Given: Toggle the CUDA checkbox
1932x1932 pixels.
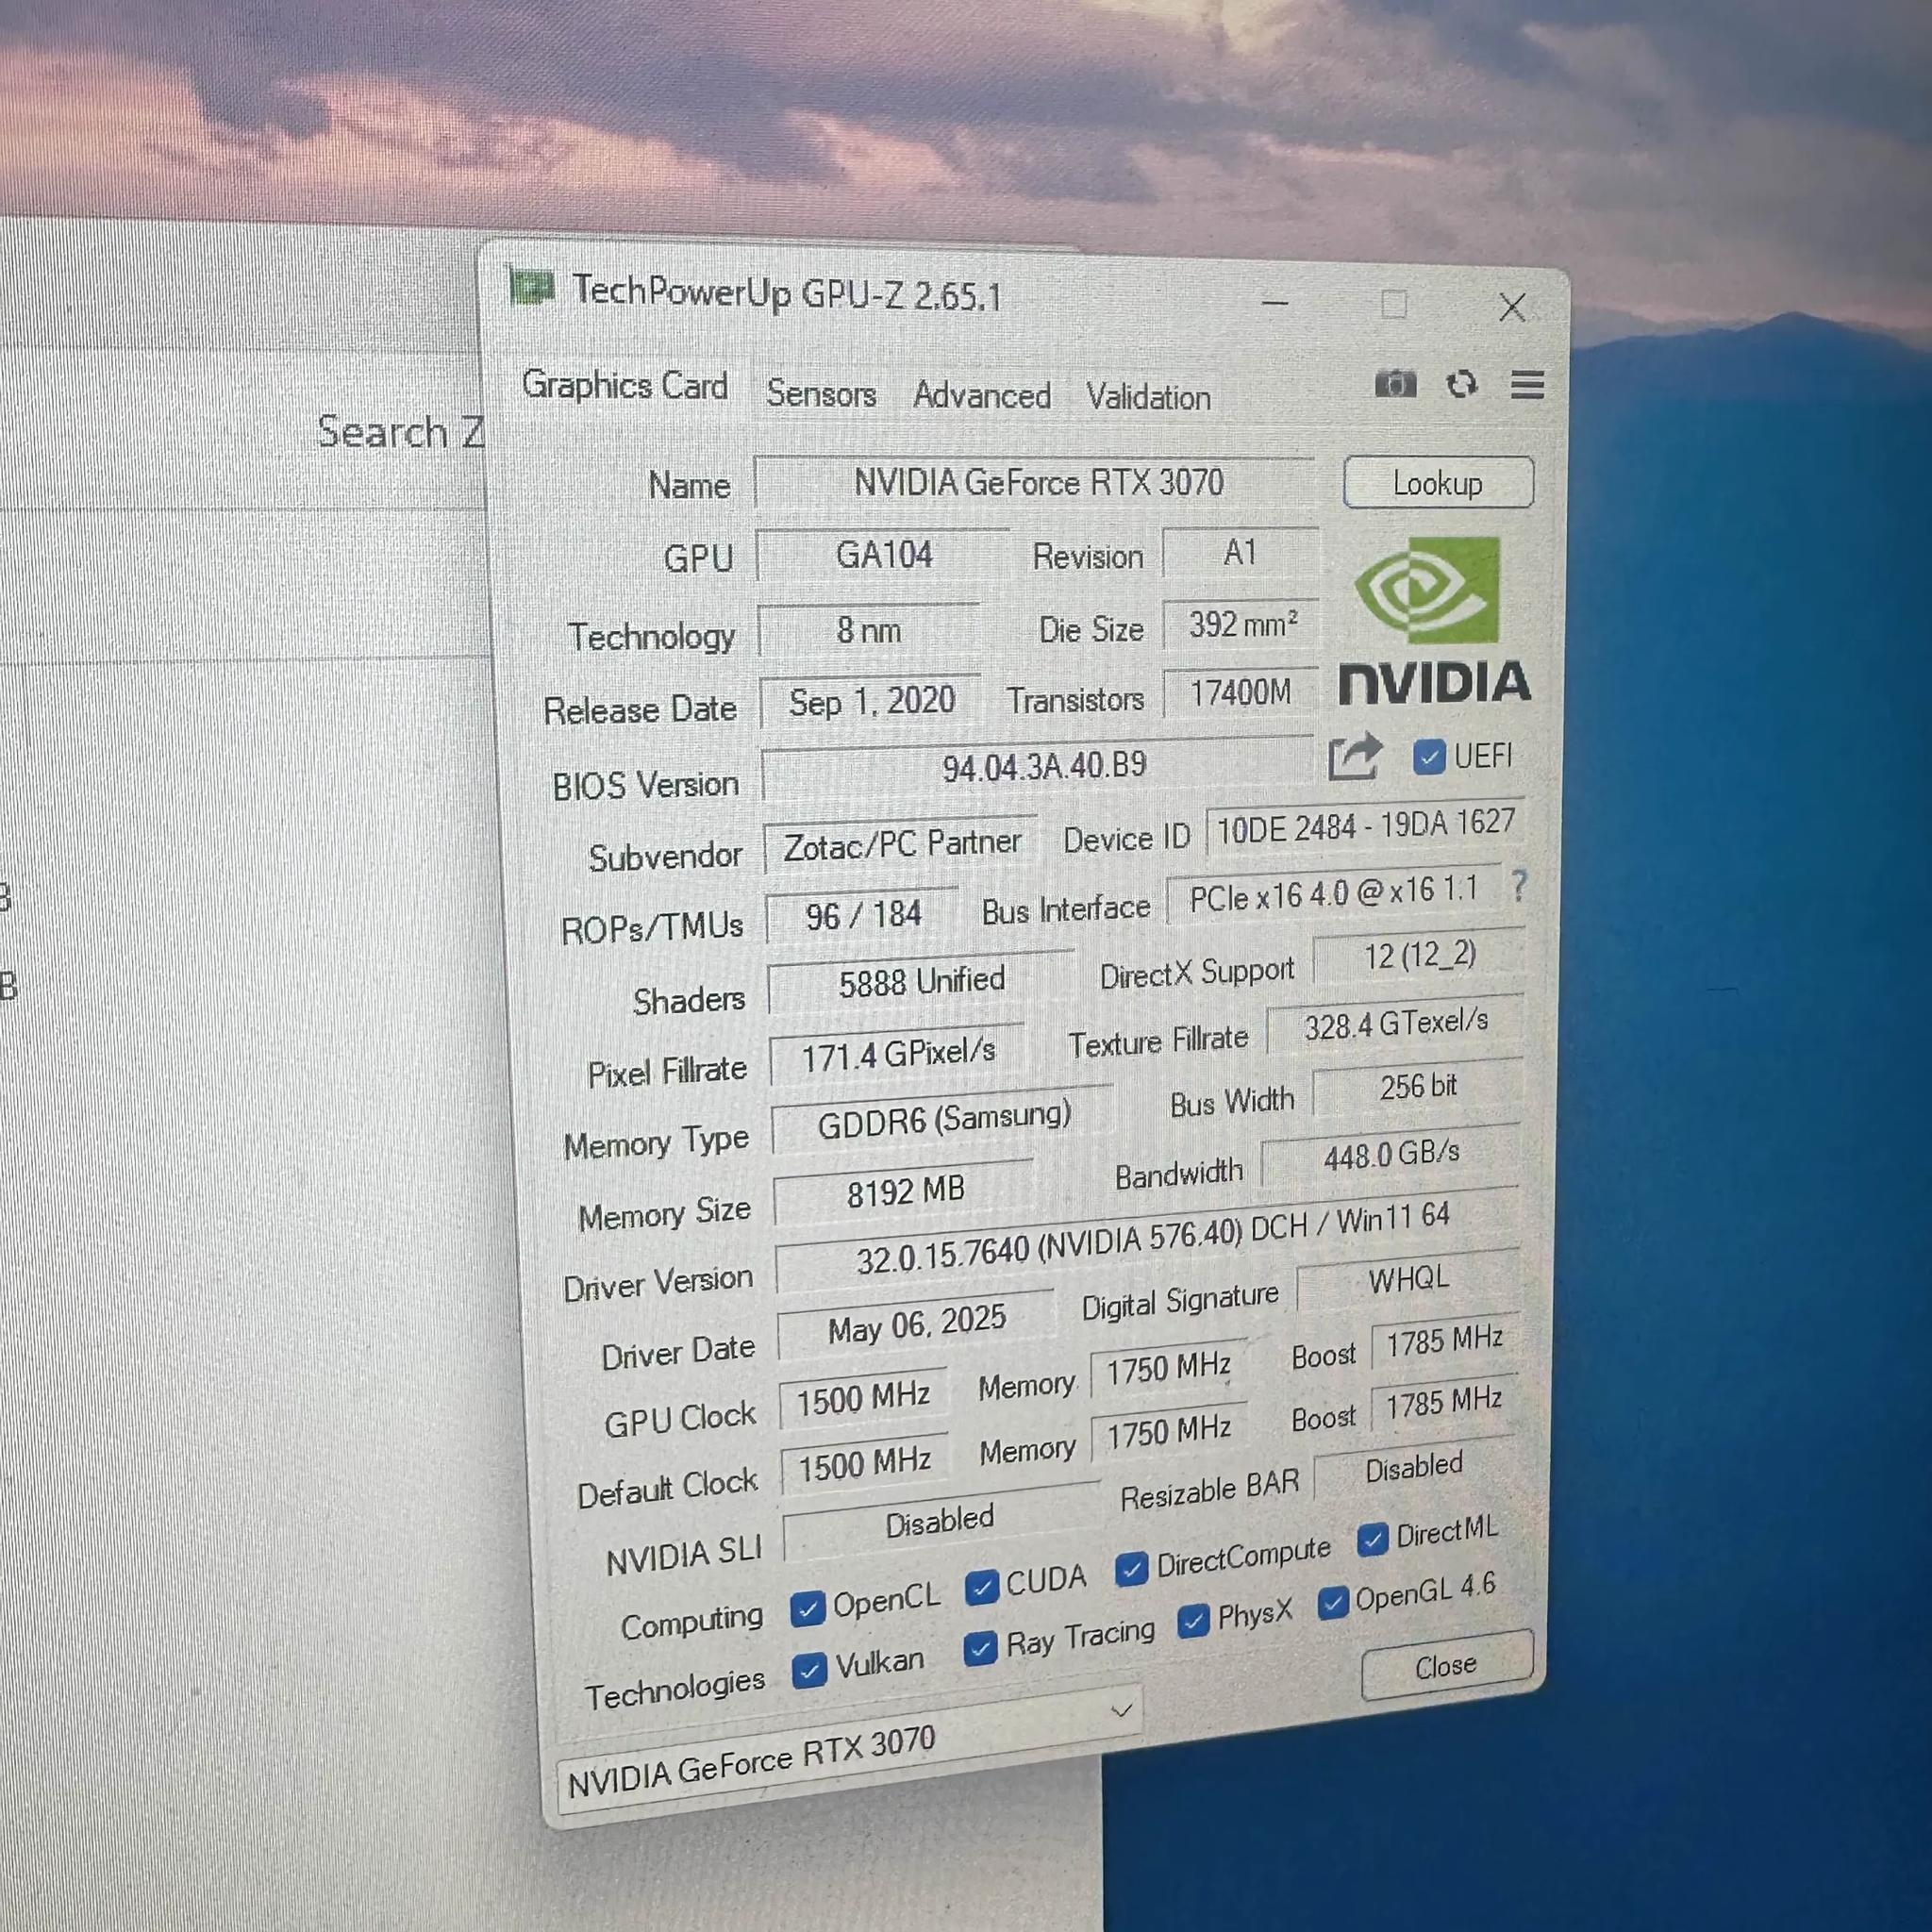Looking at the screenshot, I should (981, 1588).
